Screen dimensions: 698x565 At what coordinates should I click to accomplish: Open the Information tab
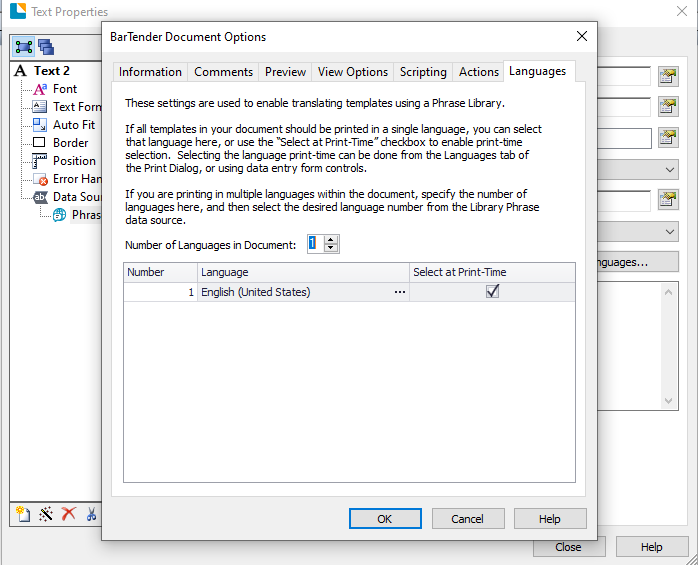150,72
